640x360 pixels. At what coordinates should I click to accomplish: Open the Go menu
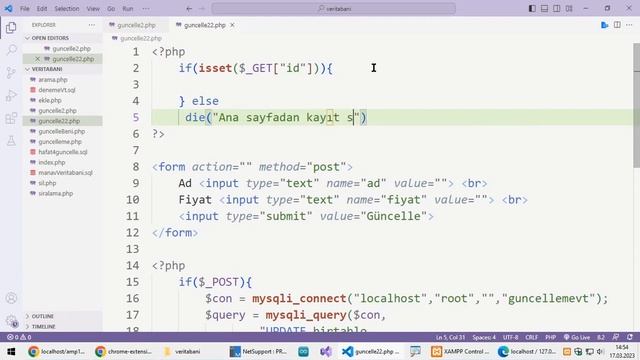click(111, 9)
